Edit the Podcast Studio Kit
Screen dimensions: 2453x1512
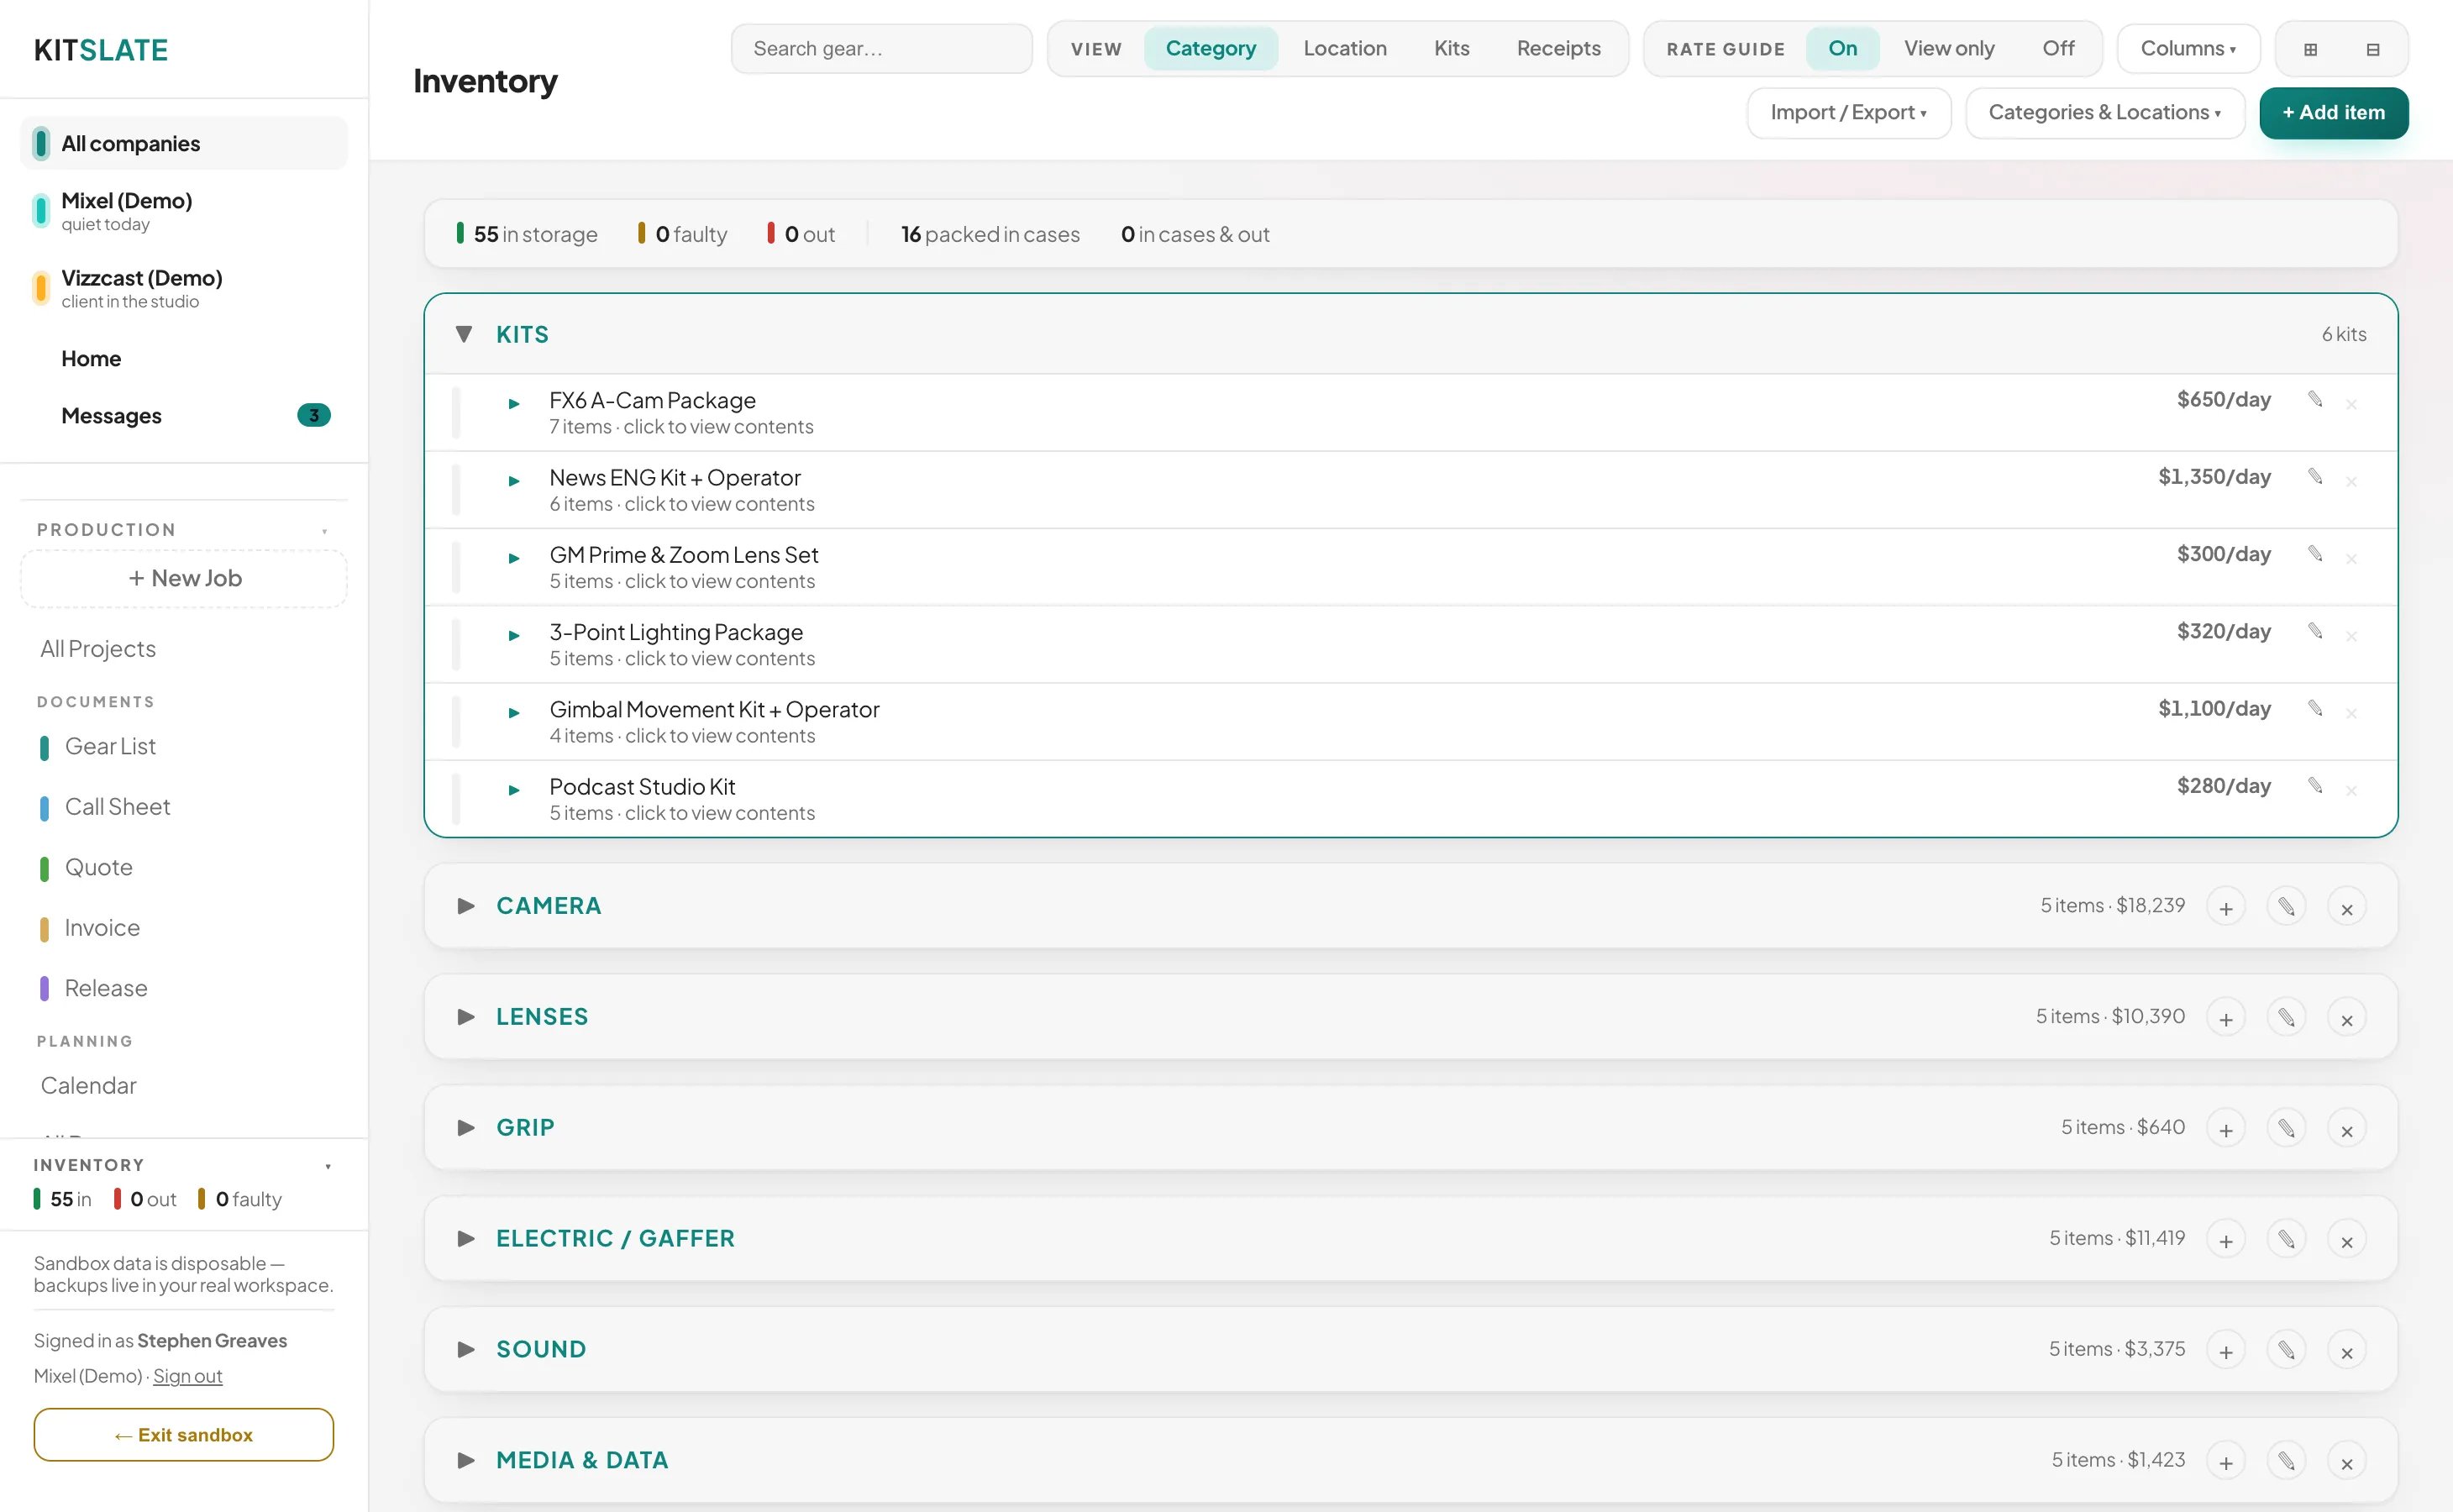click(x=2315, y=785)
